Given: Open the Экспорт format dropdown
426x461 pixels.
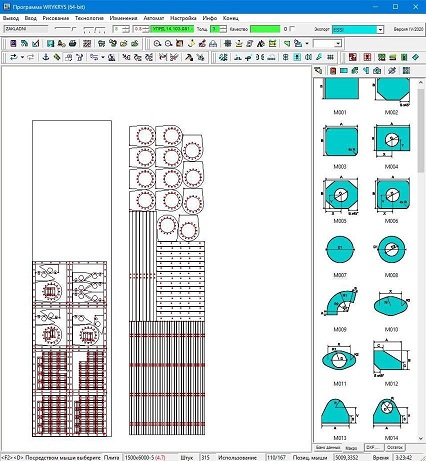Looking at the screenshot, I should 380,30.
